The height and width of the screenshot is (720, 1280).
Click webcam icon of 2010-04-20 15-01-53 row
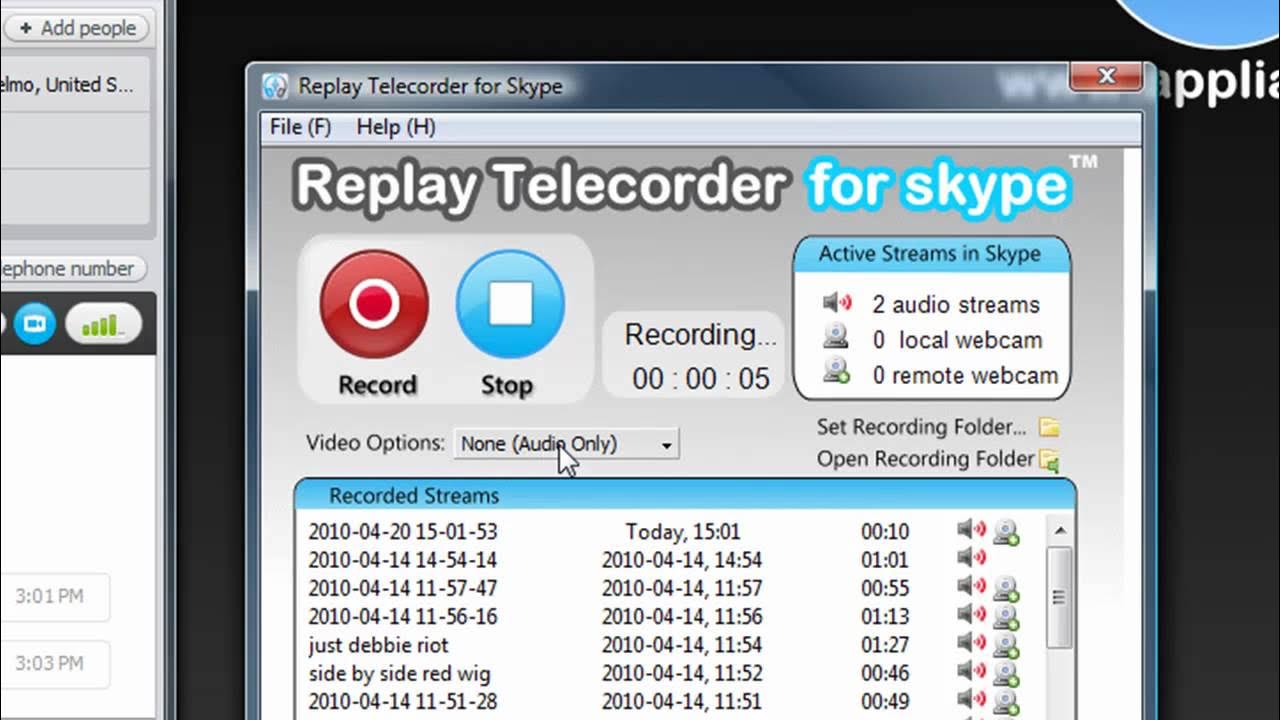coord(1006,533)
